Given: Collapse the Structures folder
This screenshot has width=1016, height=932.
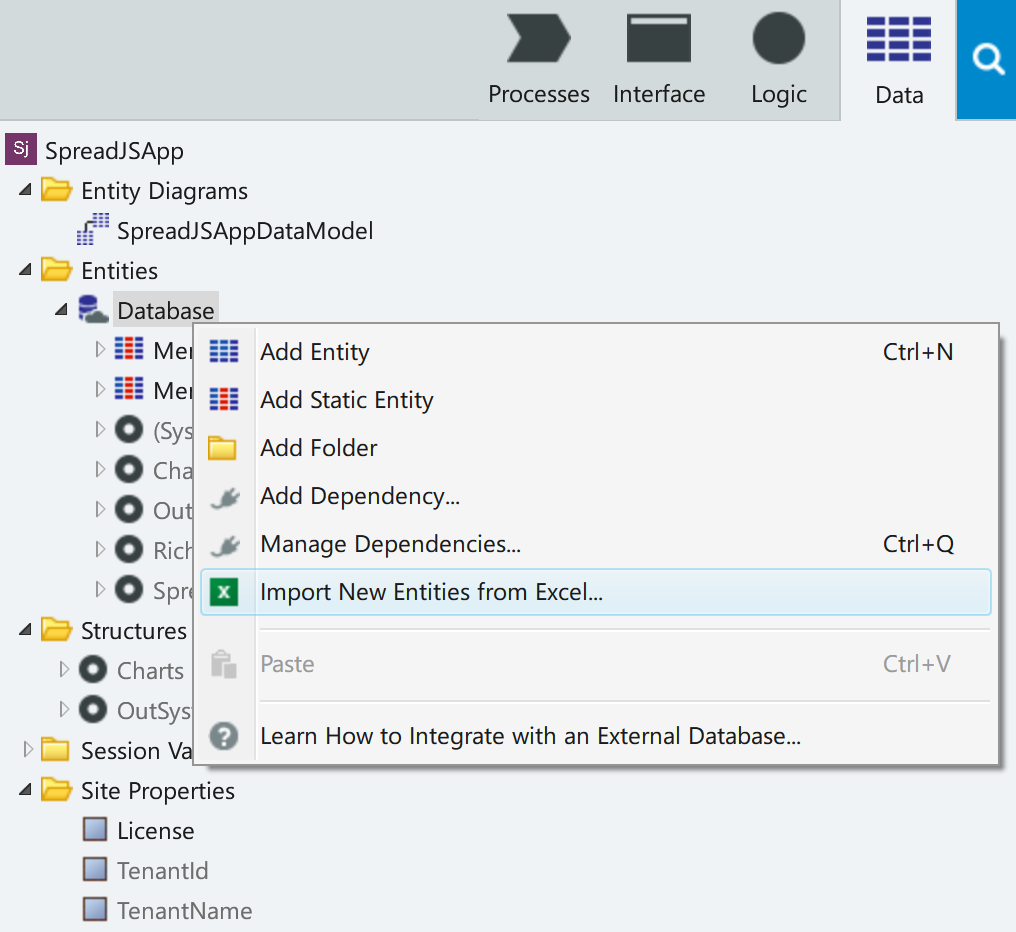Looking at the screenshot, I should click(25, 629).
